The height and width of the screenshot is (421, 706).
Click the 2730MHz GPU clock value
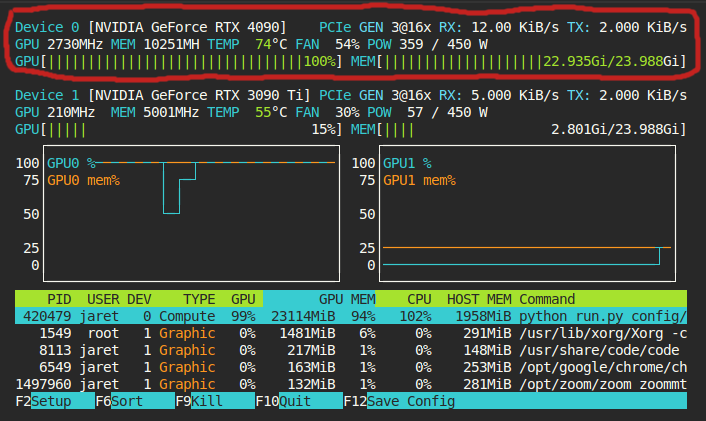pos(75,44)
